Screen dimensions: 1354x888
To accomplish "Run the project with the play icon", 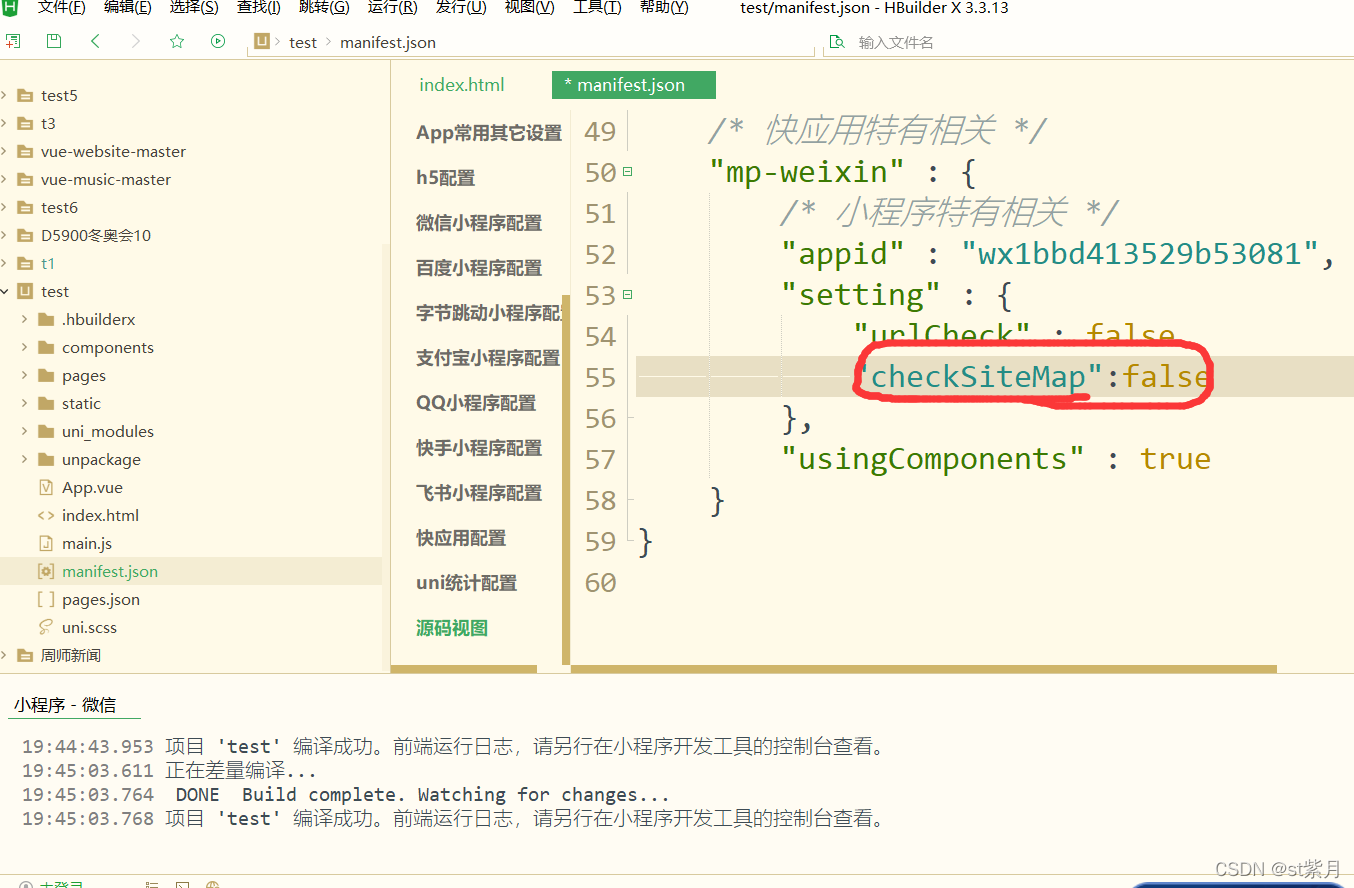I will point(218,41).
